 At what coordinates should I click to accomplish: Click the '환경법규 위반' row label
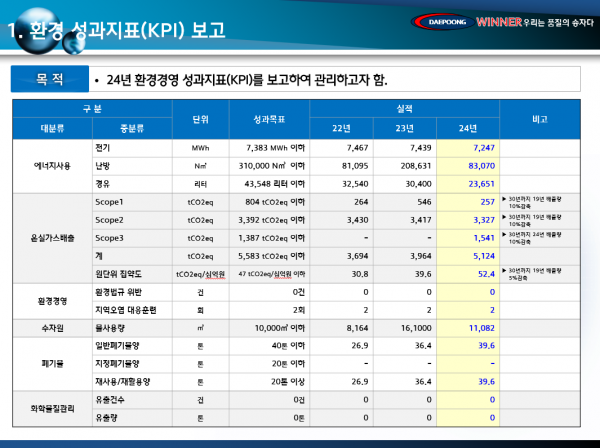point(118,292)
